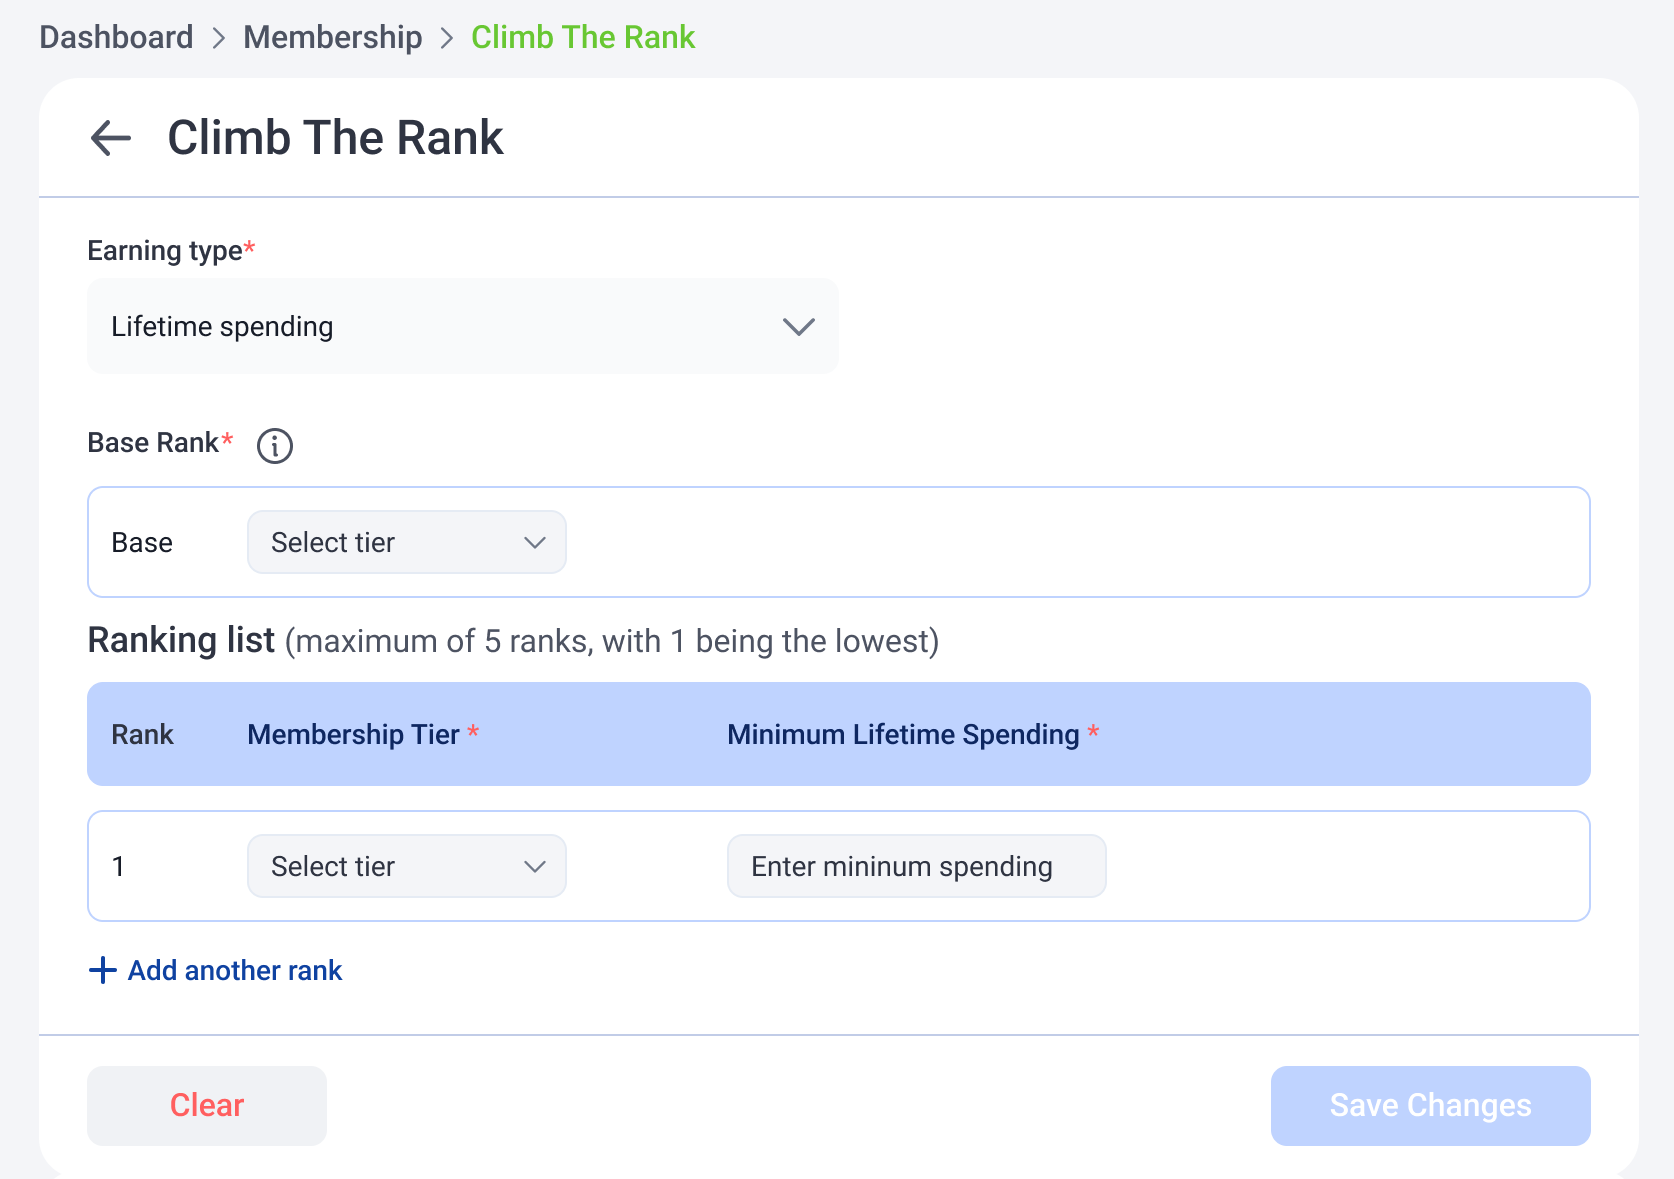Click the chevron arrow in Earning type field
This screenshot has height=1179, width=1674.
click(798, 327)
